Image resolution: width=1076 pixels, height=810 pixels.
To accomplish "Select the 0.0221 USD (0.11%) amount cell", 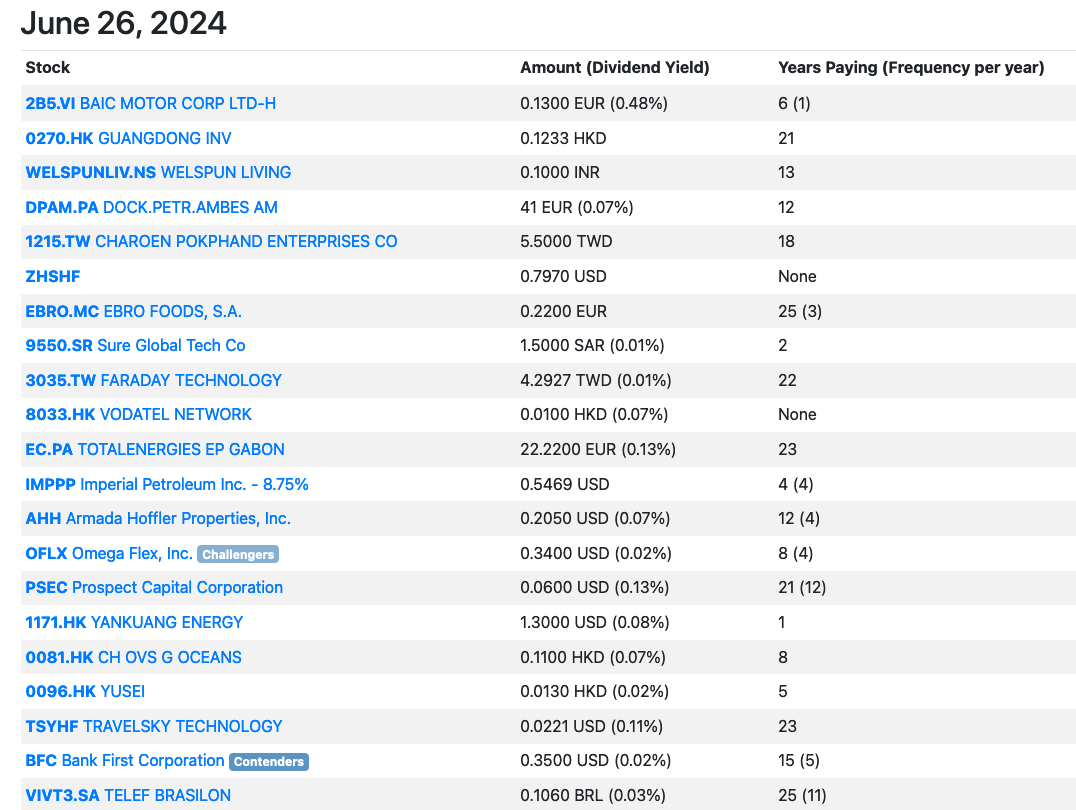I will pyautogui.click(x=592, y=726).
